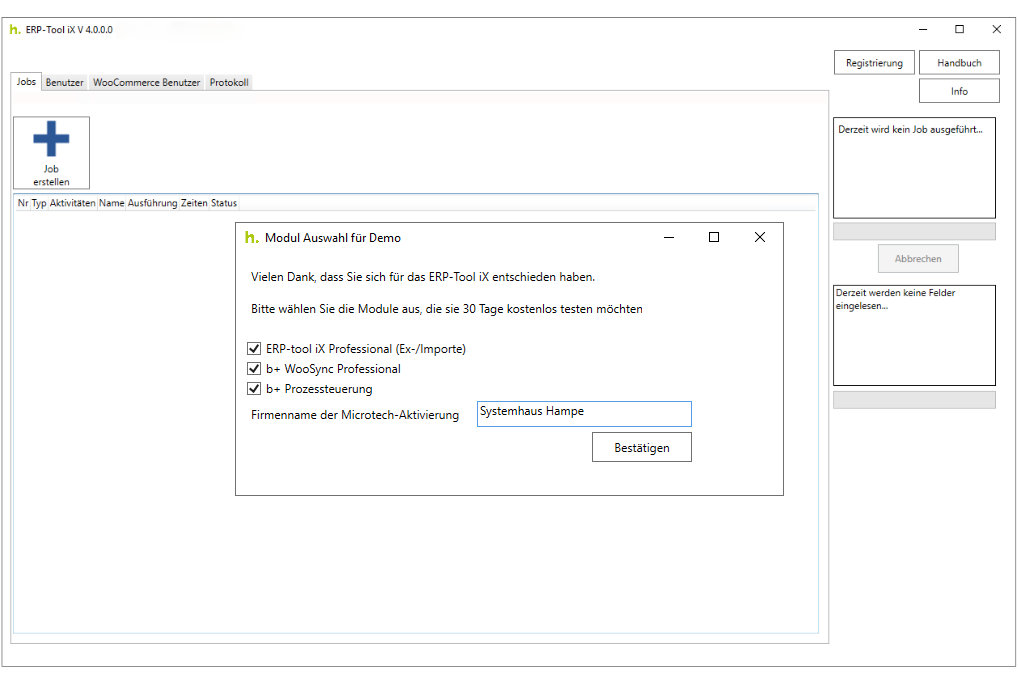Disable b+ WooSync Professional
This screenshot has height=697, width=1018.
pos(254,369)
